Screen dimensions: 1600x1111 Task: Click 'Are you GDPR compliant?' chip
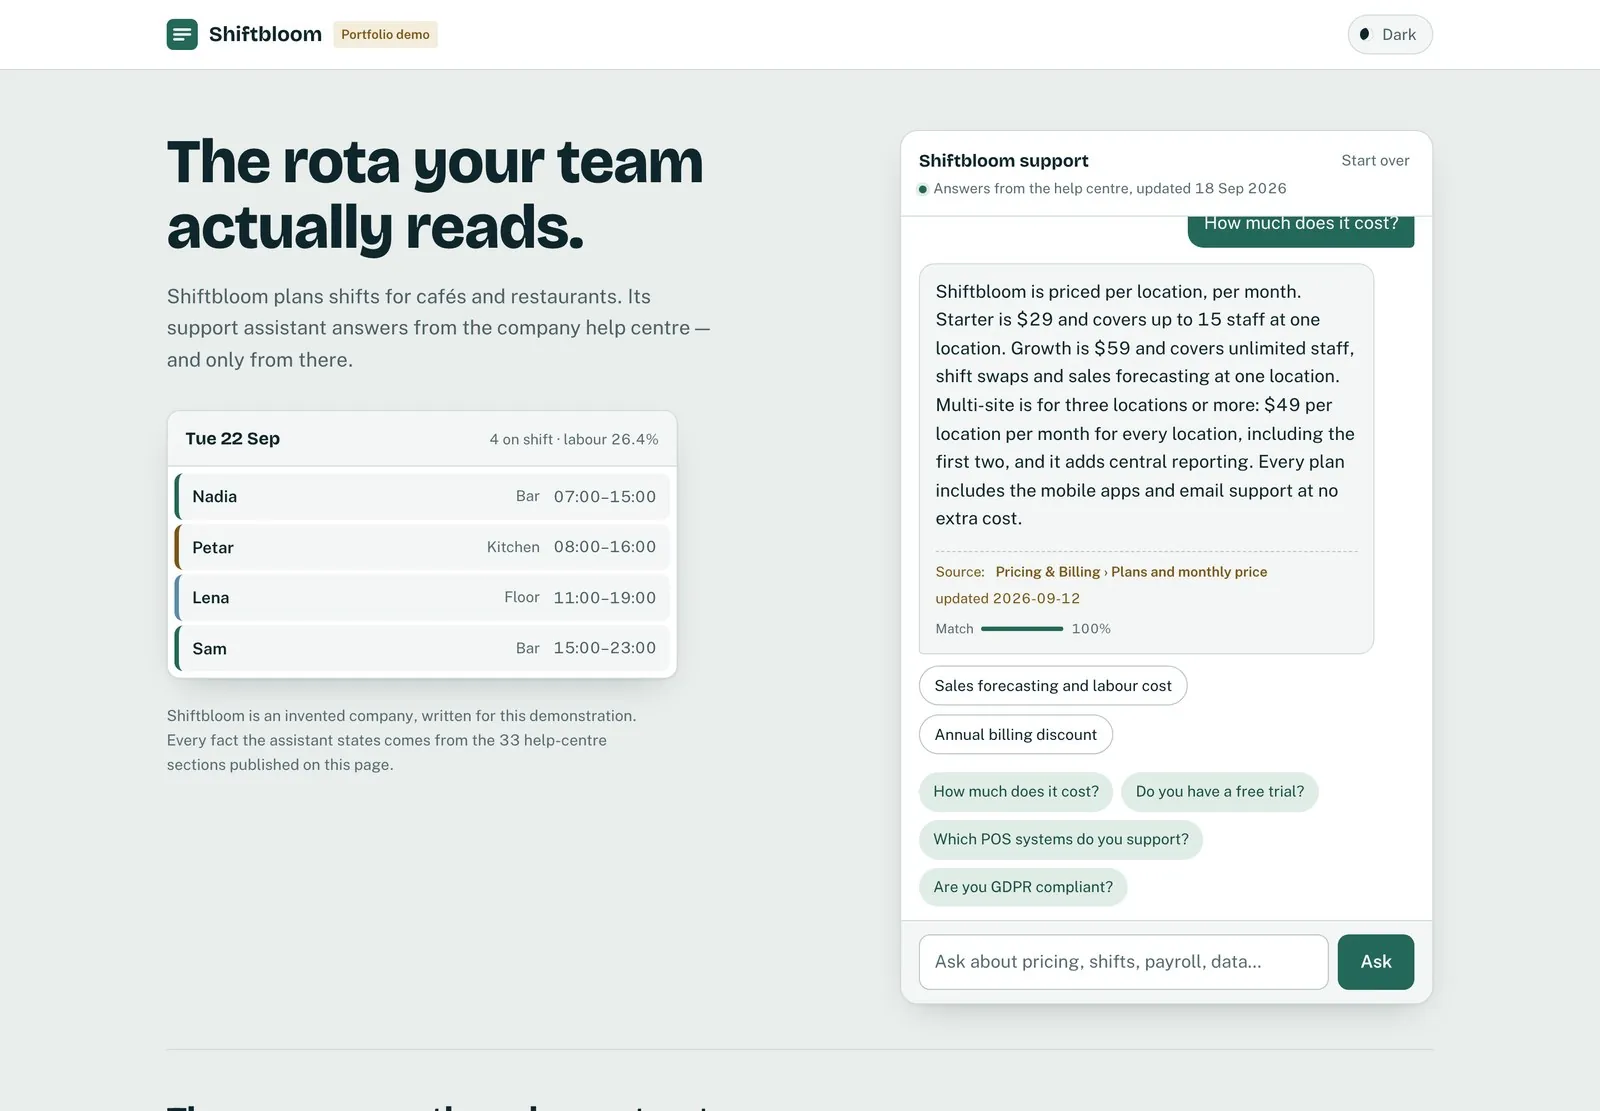pos(1023,888)
